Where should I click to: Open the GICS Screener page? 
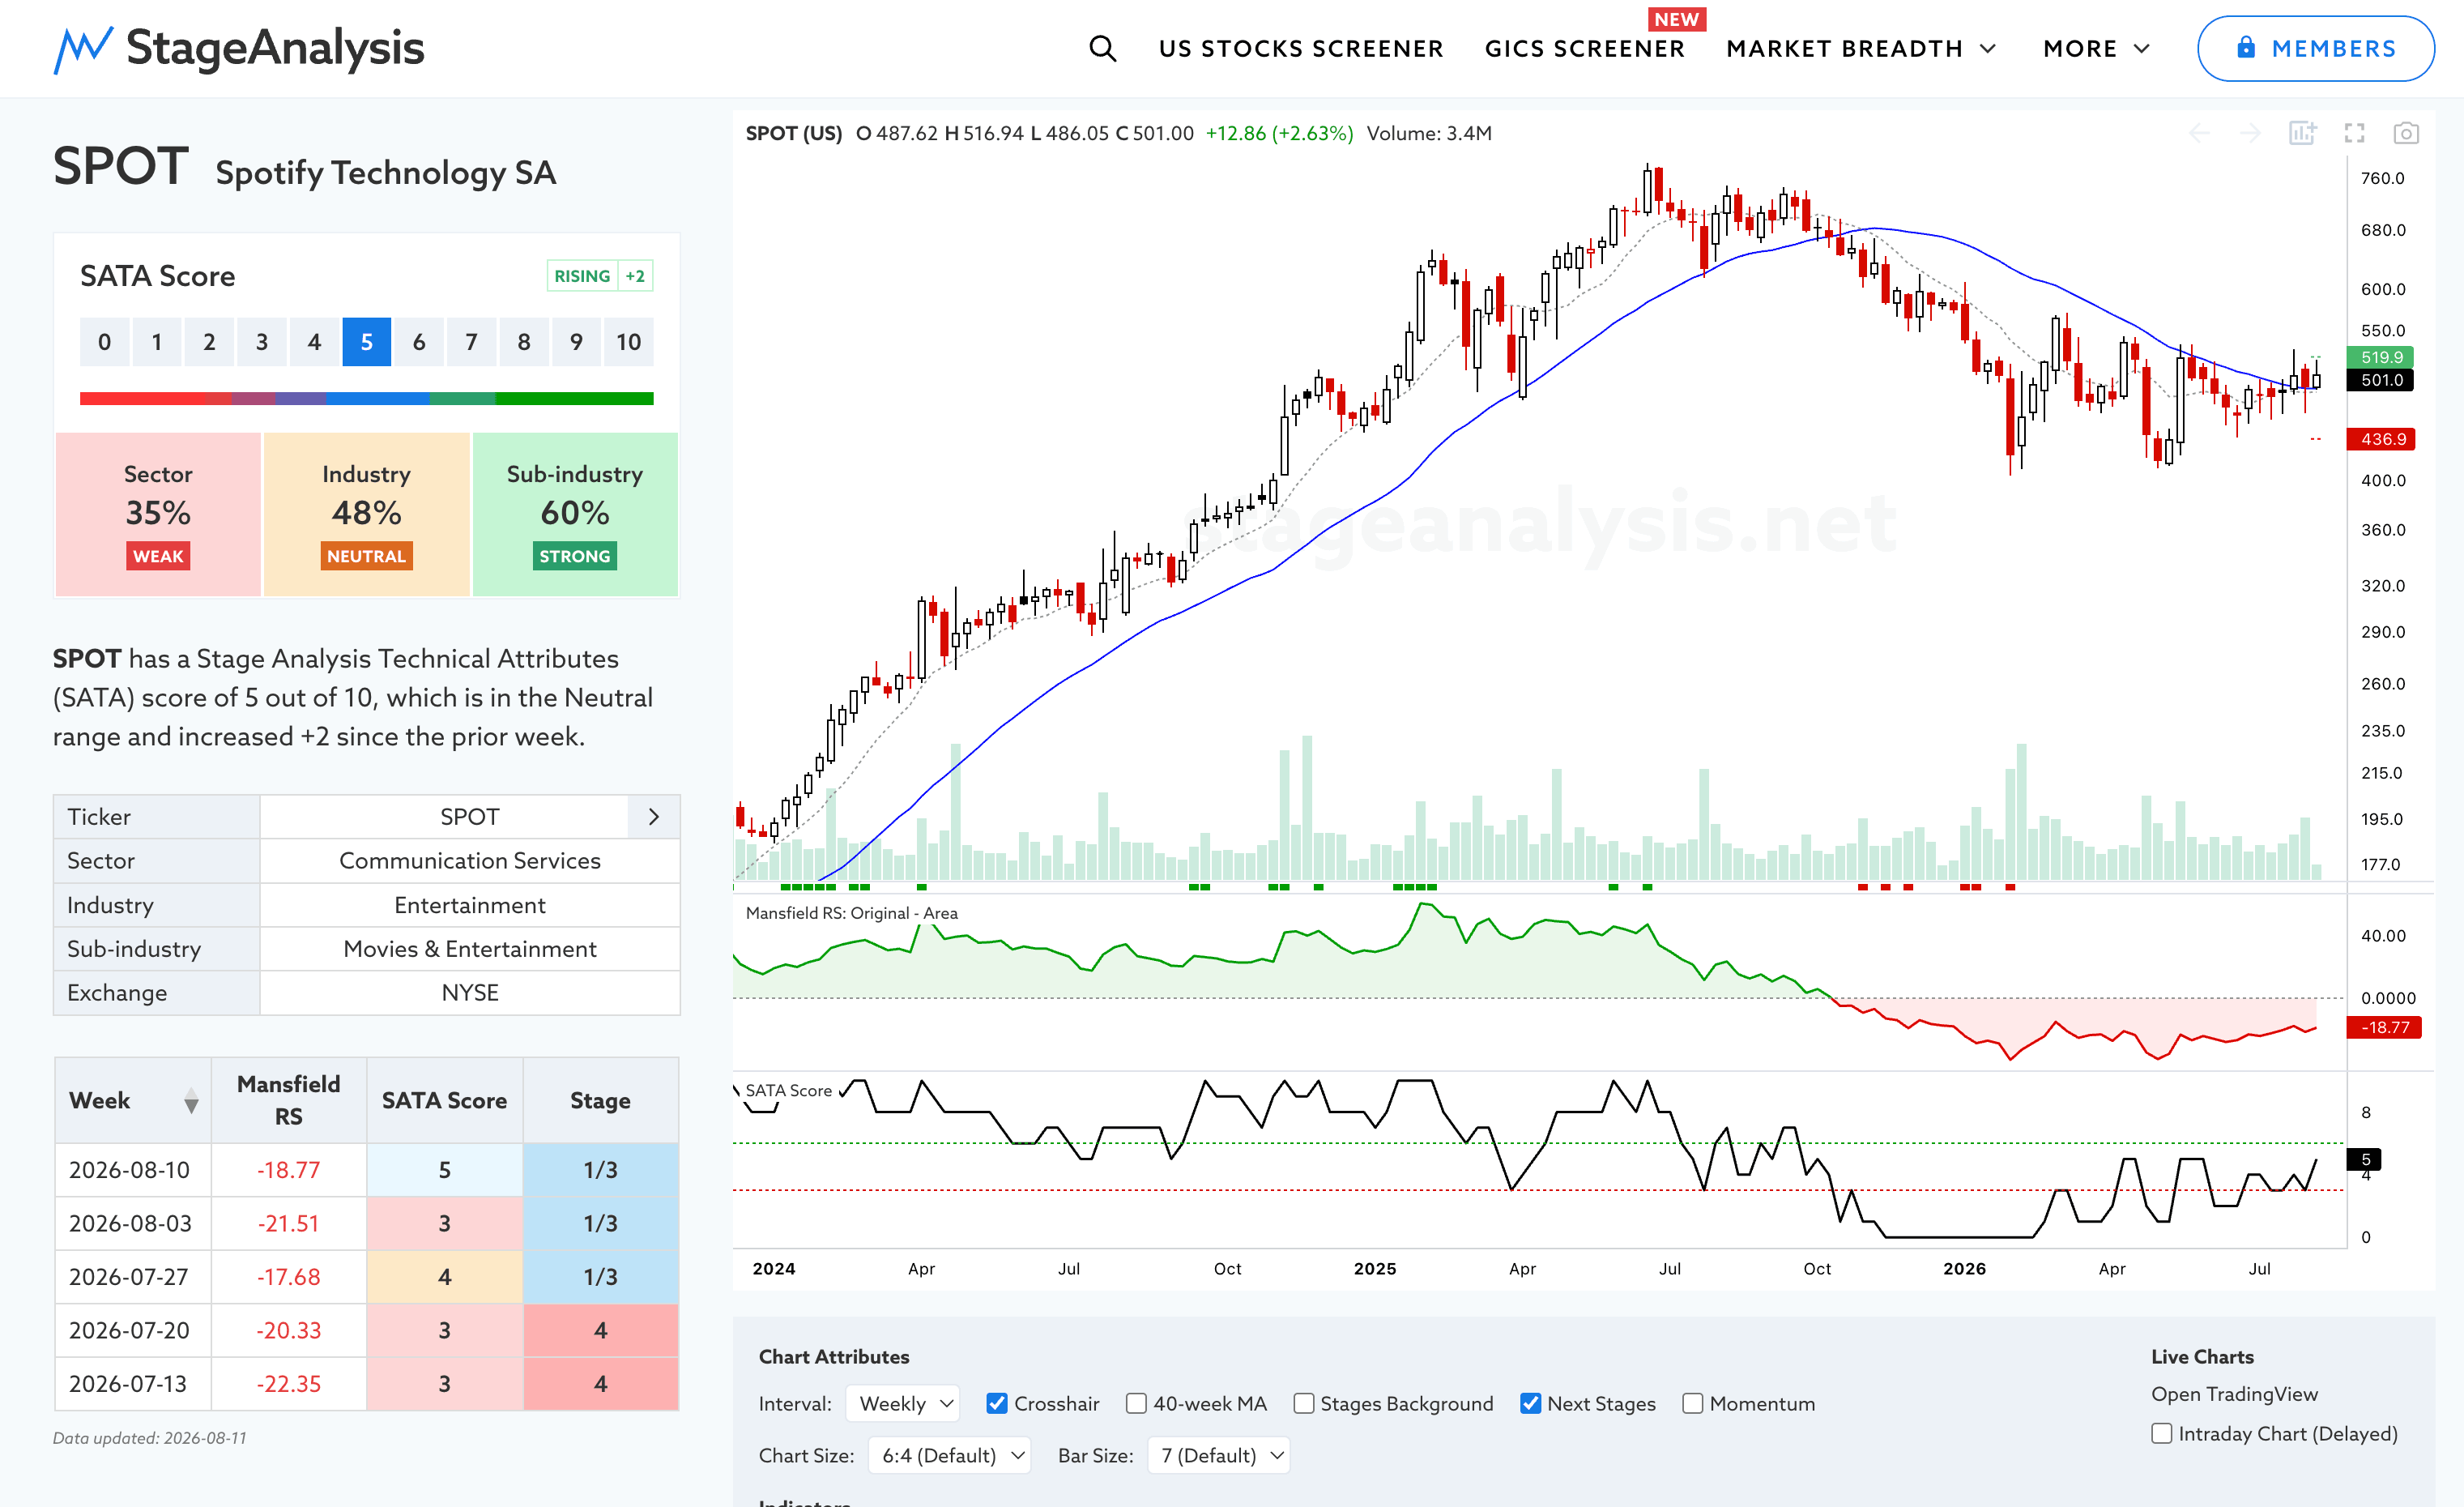[x=1584, y=48]
